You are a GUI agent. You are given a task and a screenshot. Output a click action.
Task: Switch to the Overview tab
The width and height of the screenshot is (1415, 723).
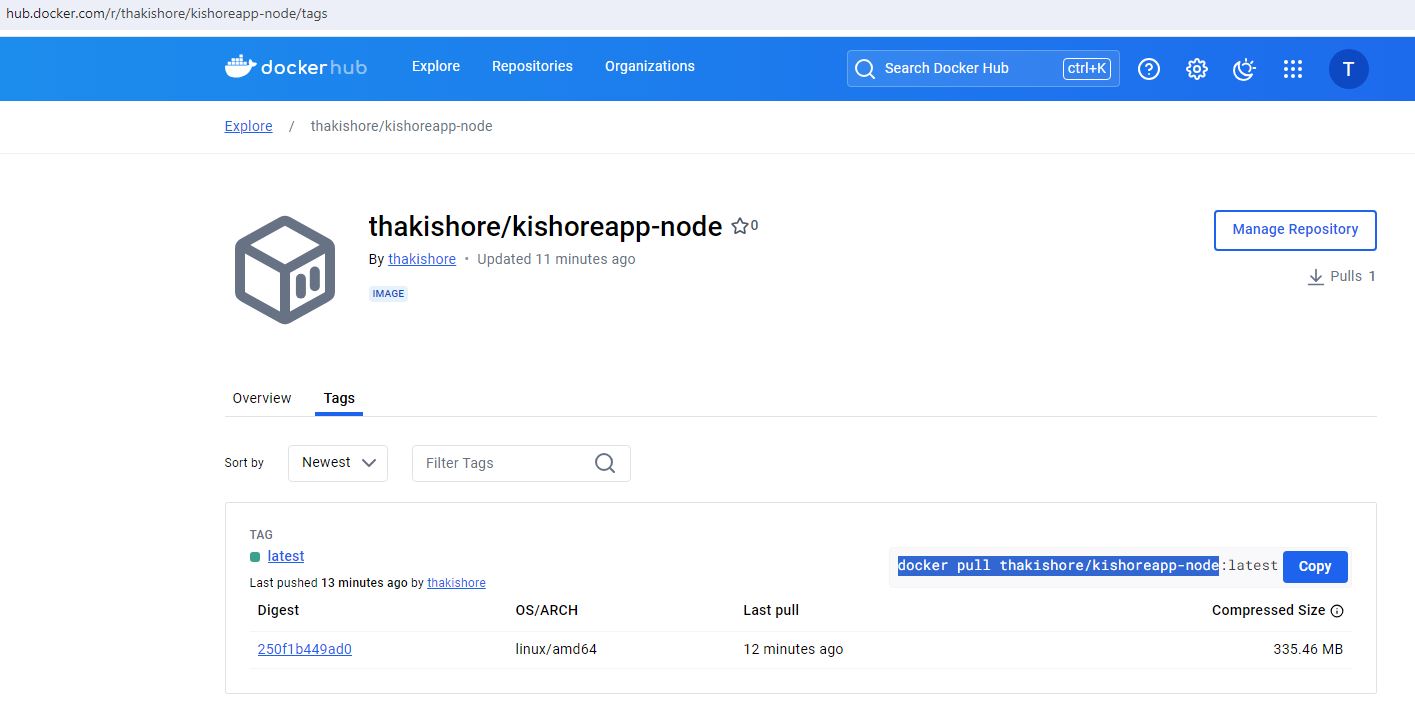click(x=262, y=398)
